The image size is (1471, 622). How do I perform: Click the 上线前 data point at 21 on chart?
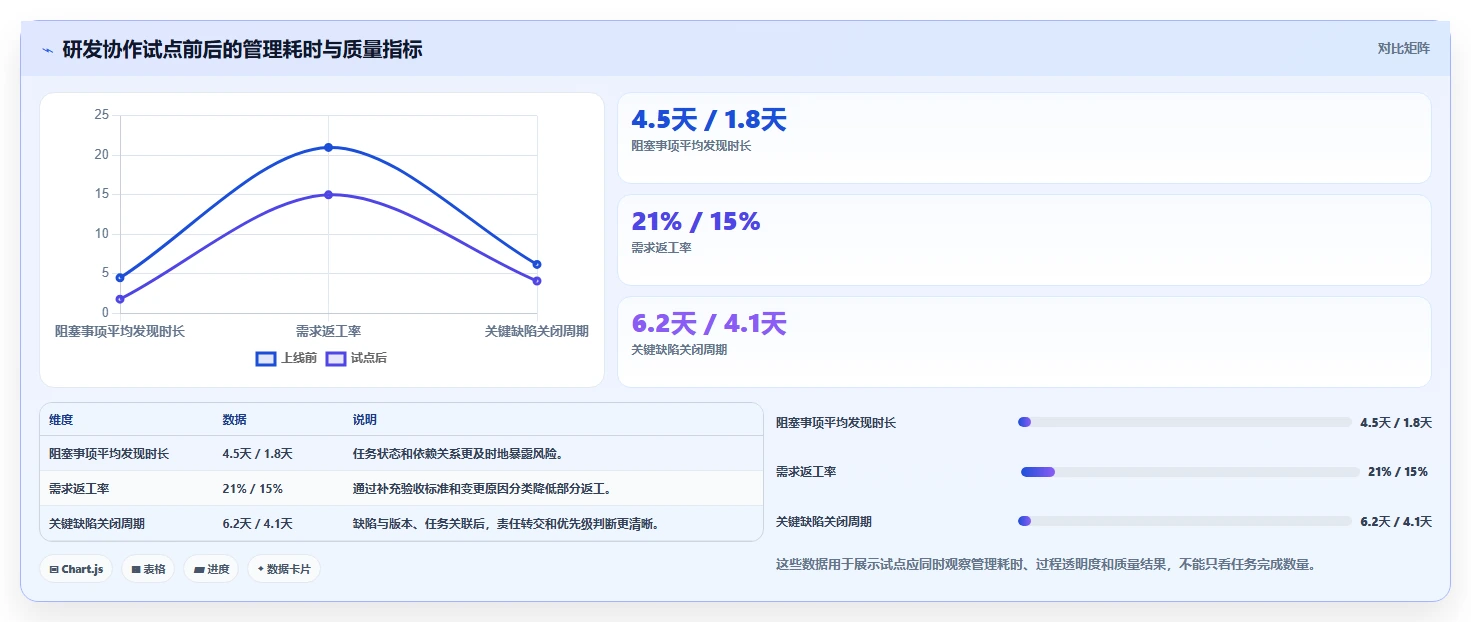(328, 147)
